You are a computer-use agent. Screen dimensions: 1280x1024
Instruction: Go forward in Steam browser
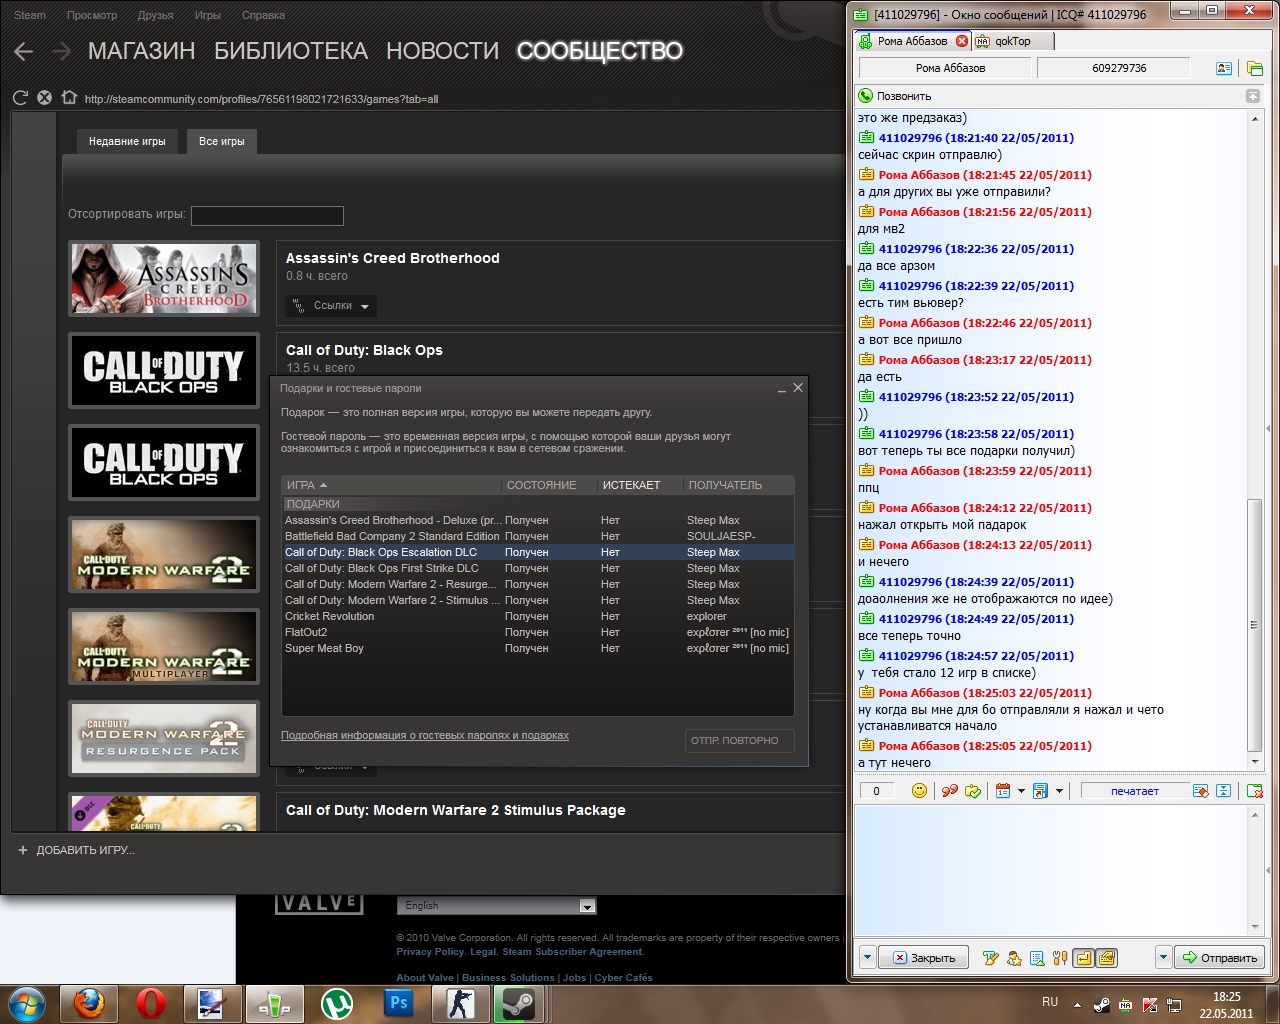click(61, 51)
